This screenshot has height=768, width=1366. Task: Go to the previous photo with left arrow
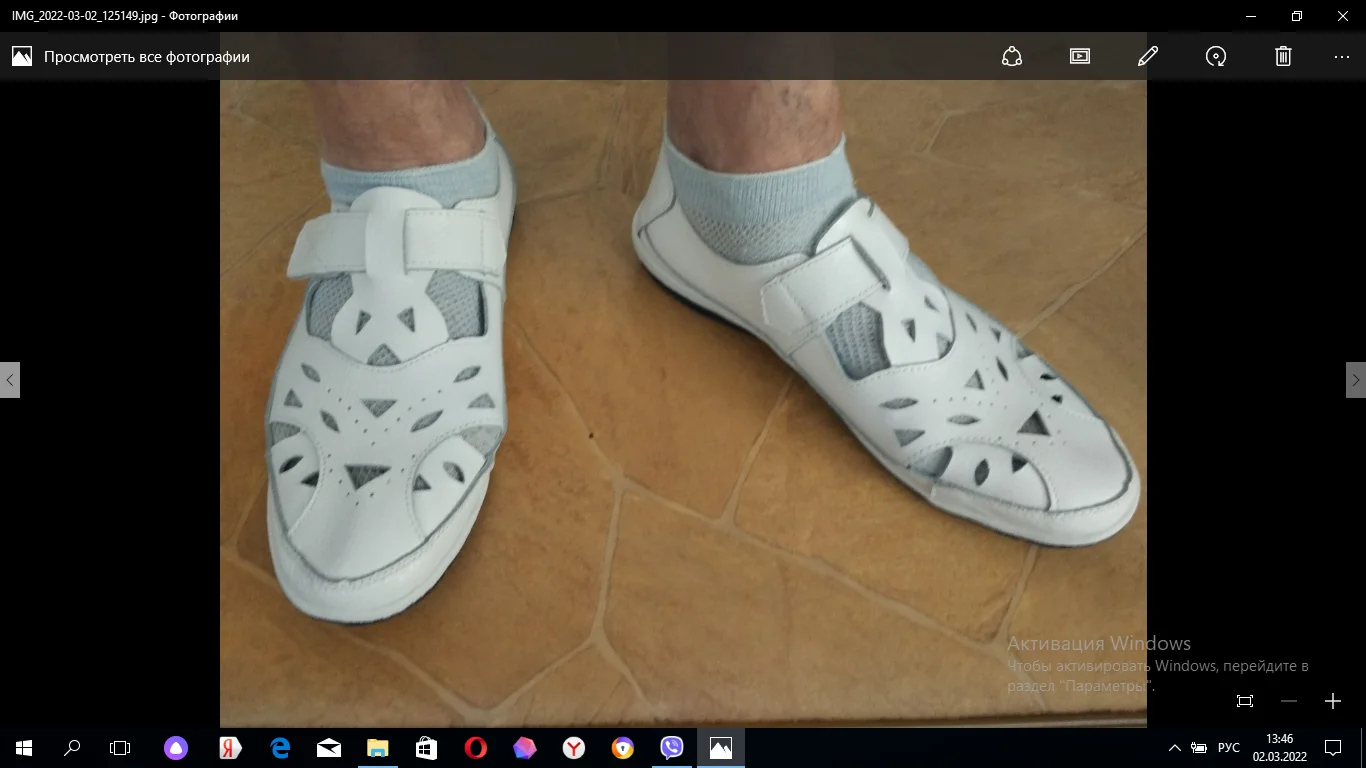click(10, 380)
